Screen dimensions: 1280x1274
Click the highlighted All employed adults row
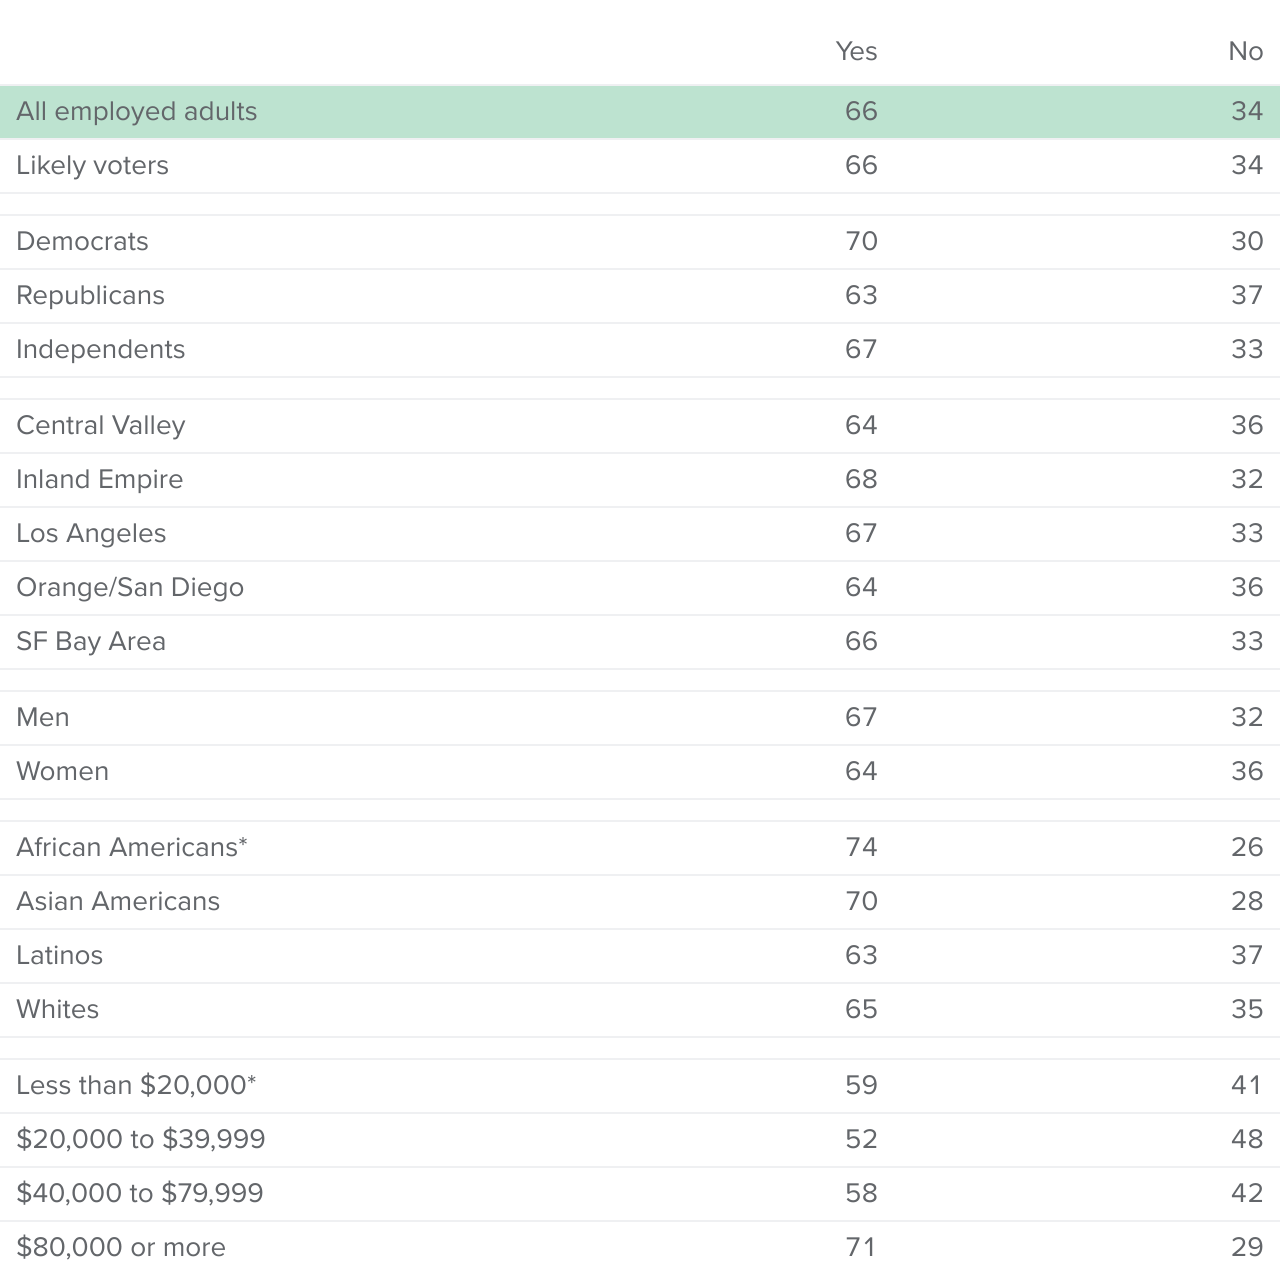(x=640, y=111)
